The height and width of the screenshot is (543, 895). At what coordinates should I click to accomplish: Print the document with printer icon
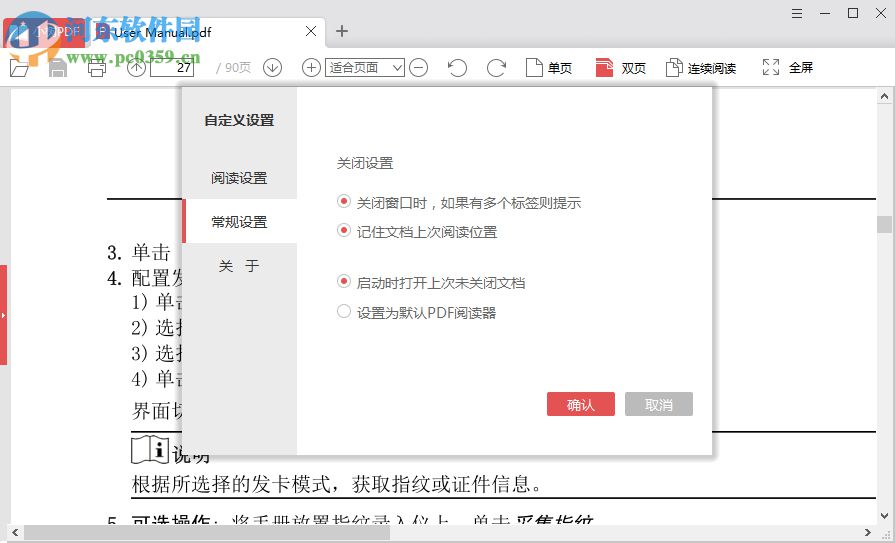(x=96, y=67)
